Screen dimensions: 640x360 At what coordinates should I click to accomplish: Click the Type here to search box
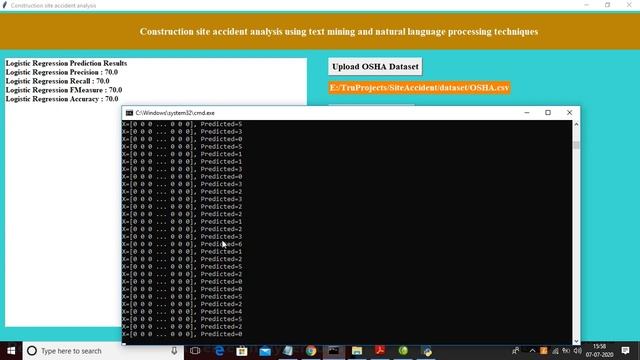tap(103, 351)
